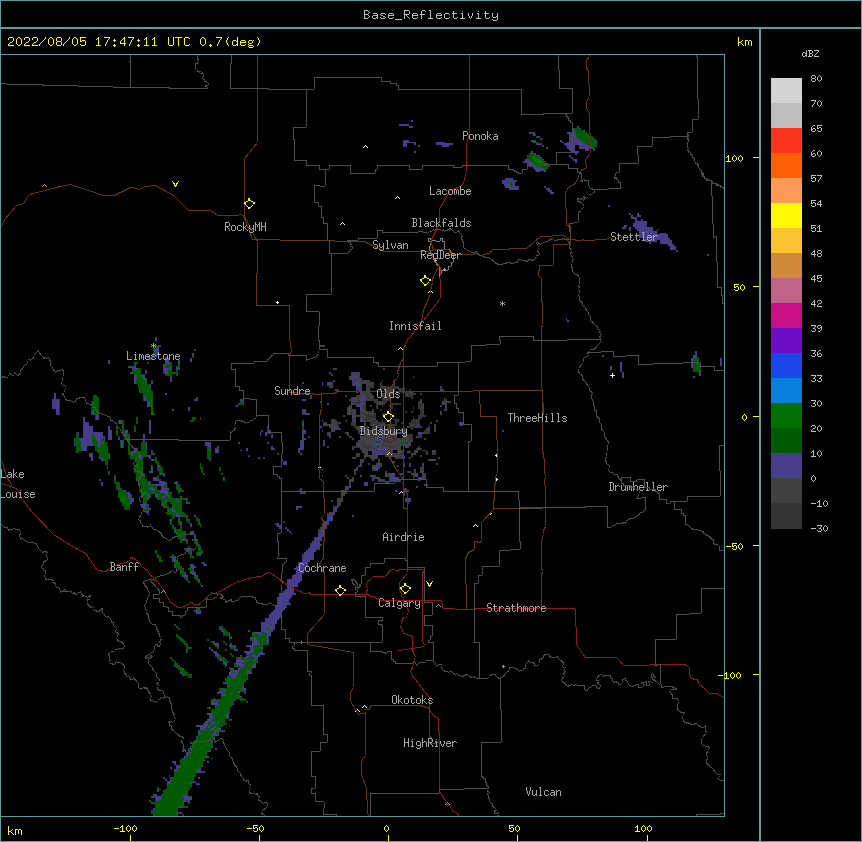This screenshot has height=842, width=862.
Task: Select the Ponoka city label
Action: (x=480, y=136)
